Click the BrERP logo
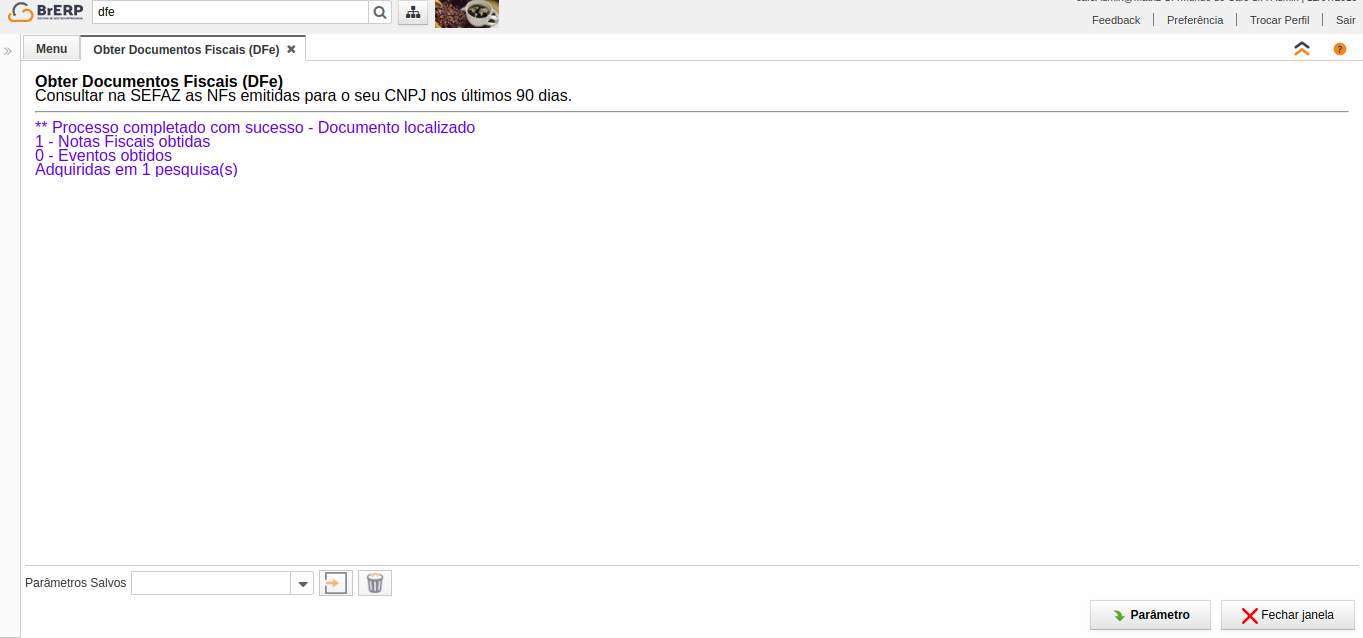1363x638 pixels. 46,12
